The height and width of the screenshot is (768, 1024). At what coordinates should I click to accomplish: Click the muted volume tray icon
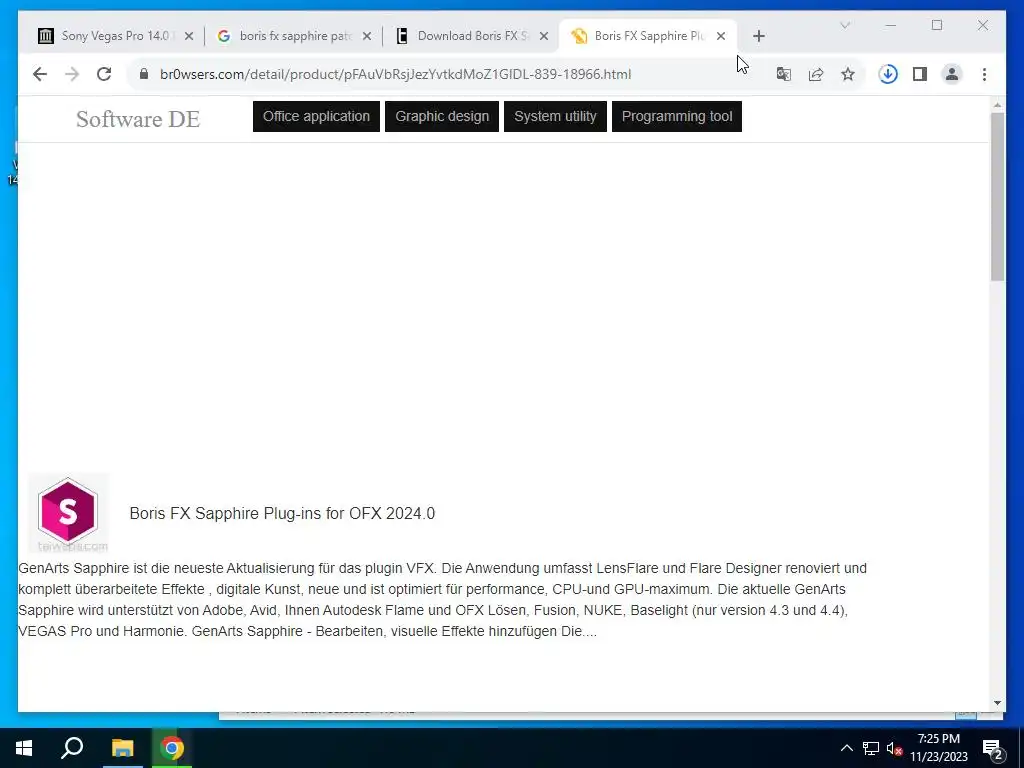tap(894, 748)
